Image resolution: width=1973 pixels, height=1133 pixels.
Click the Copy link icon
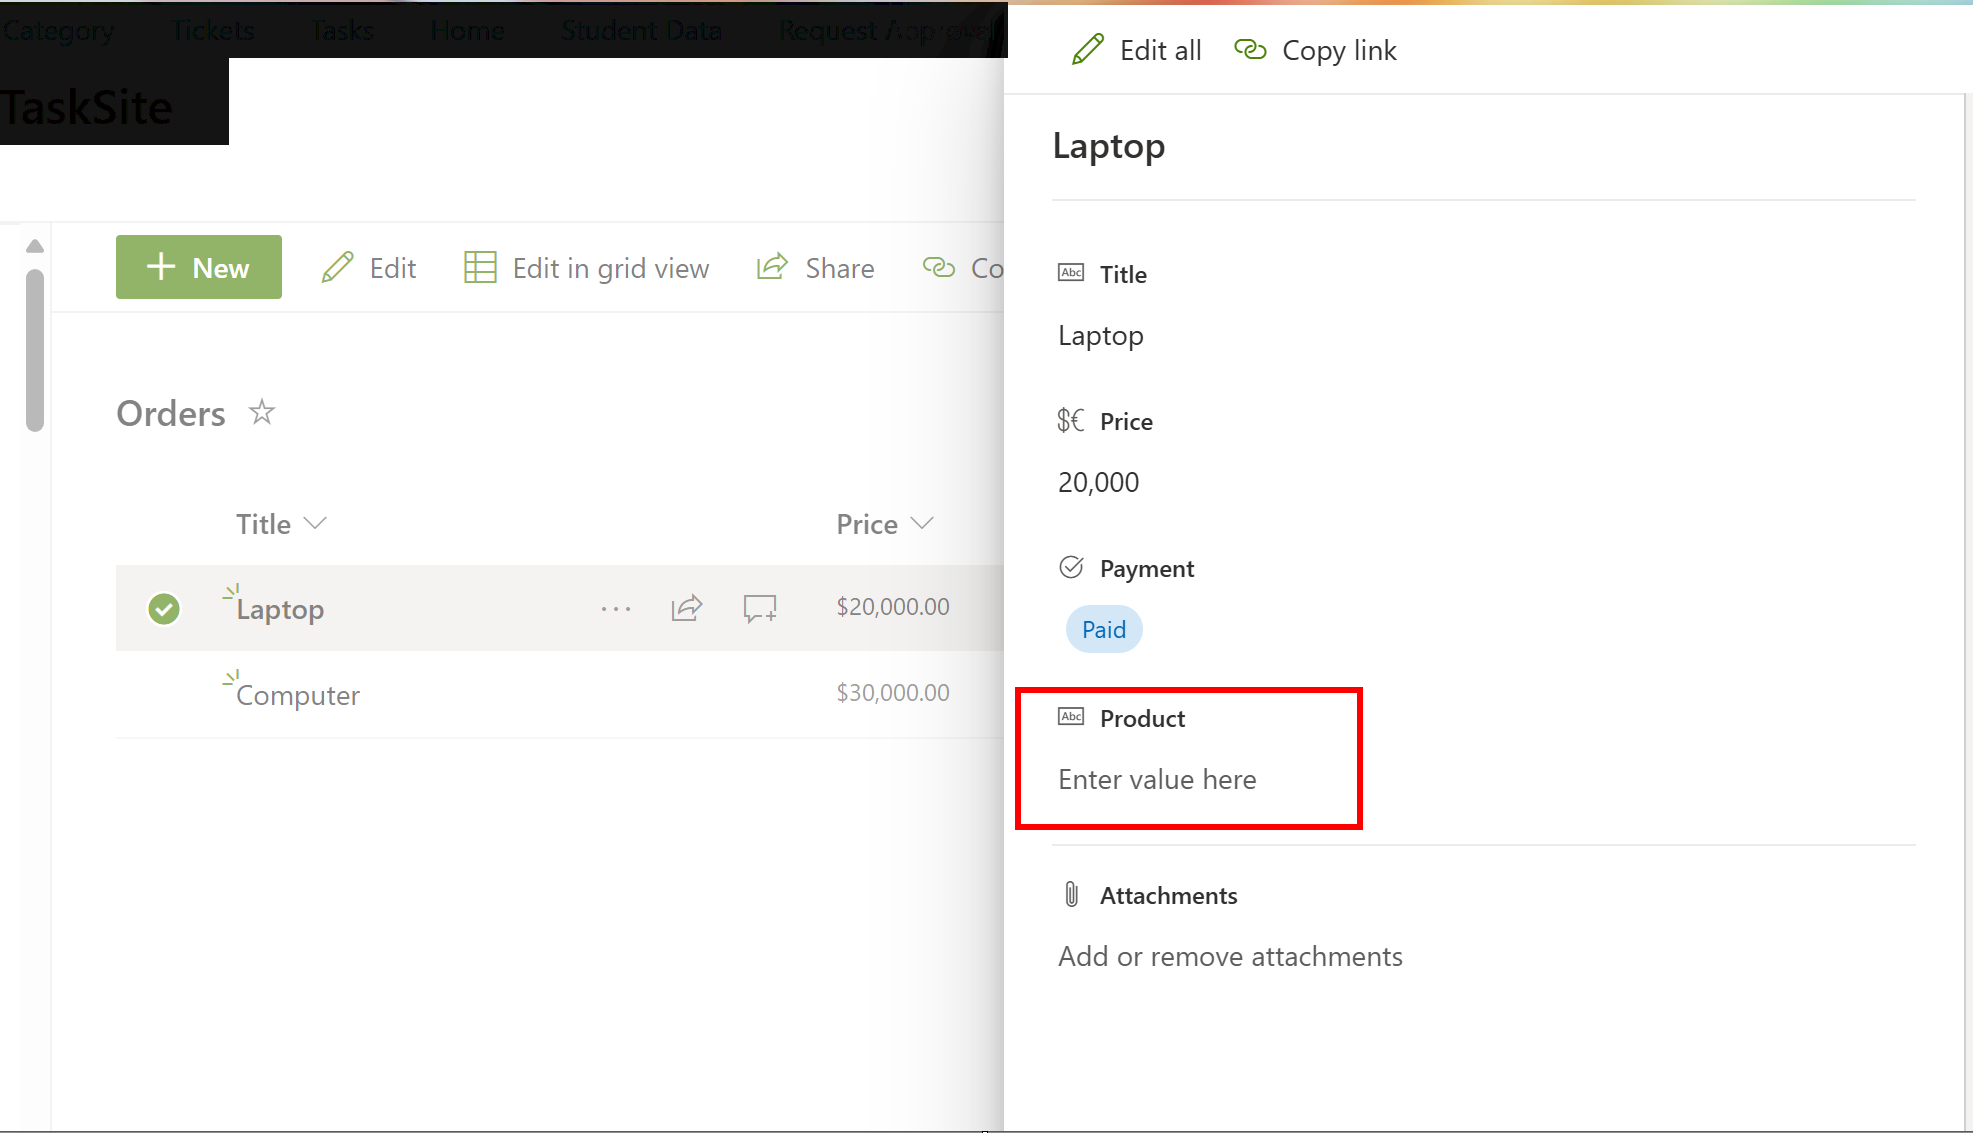point(1248,49)
